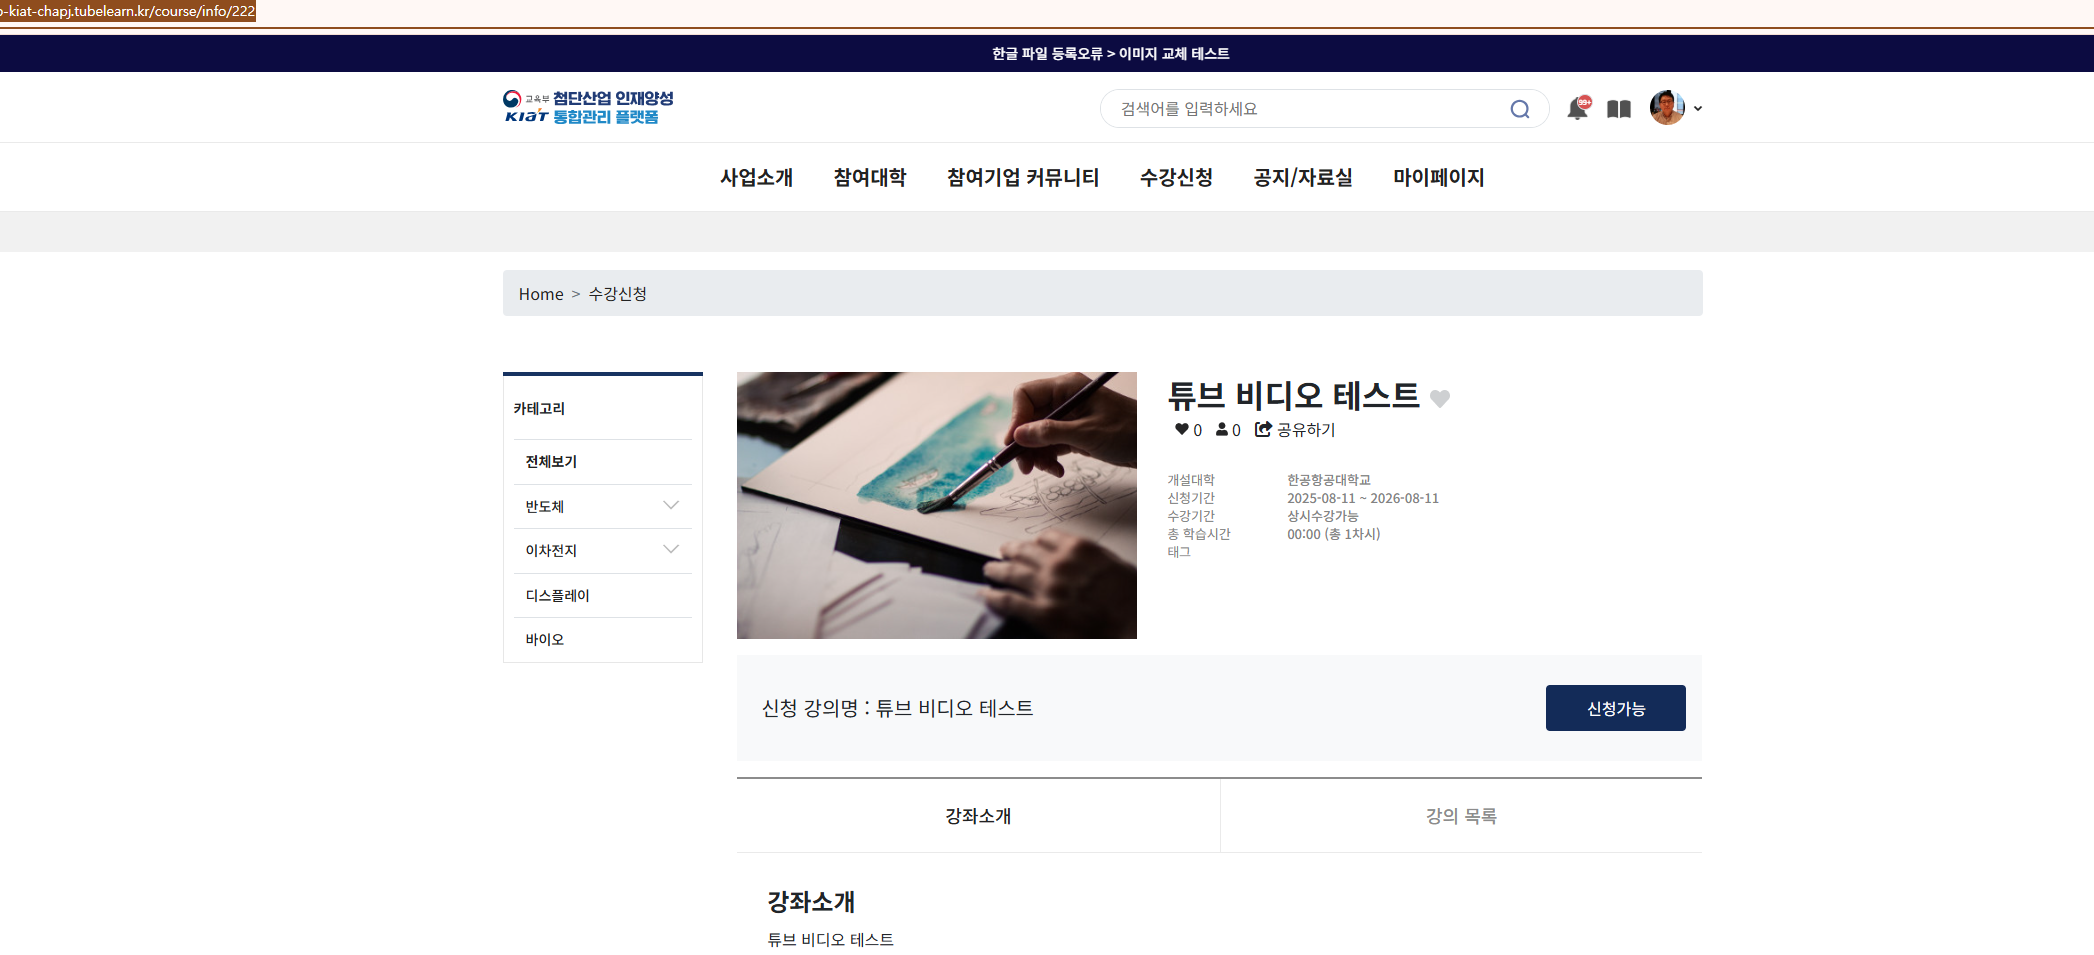Screen dimensions: 2094x955
Task: Expand the 반도체 category chevron
Action: pyautogui.click(x=671, y=506)
